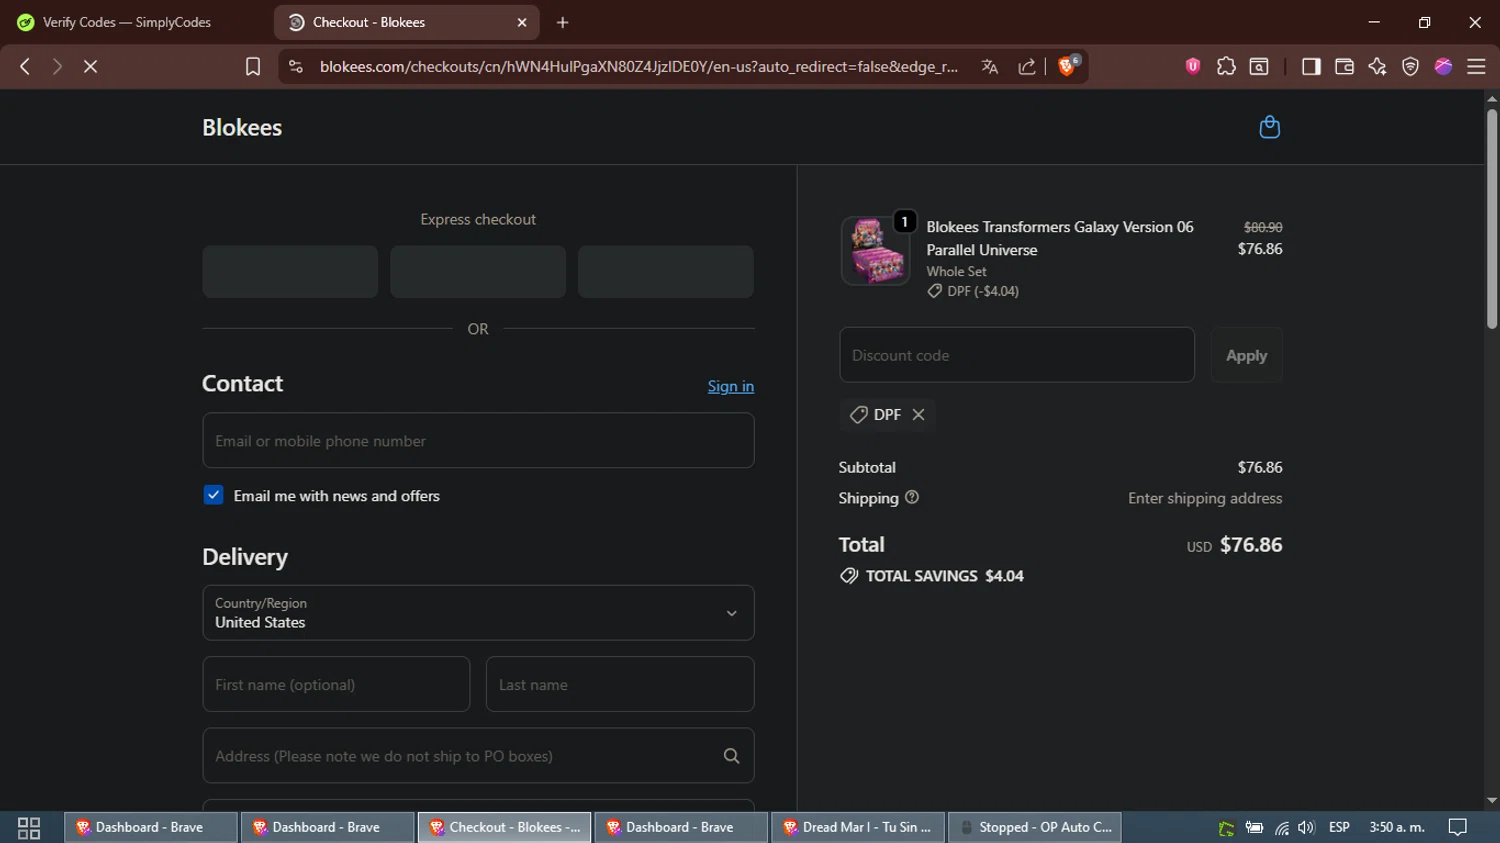Image resolution: width=1500 pixels, height=843 pixels.
Task: Go back to previous page
Action: (x=25, y=66)
